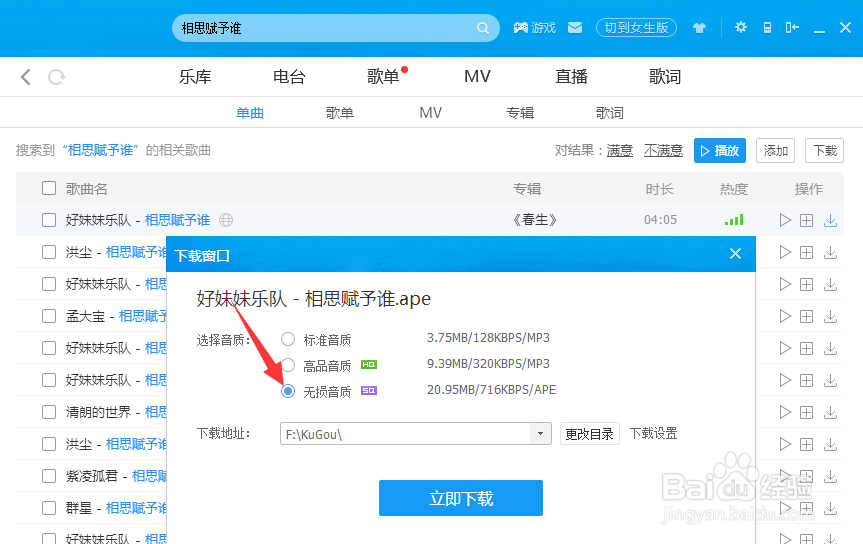Image resolution: width=863 pixels, height=544 pixels.
Task: Open the 直播 main tab
Action: click(x=571, y=77)
